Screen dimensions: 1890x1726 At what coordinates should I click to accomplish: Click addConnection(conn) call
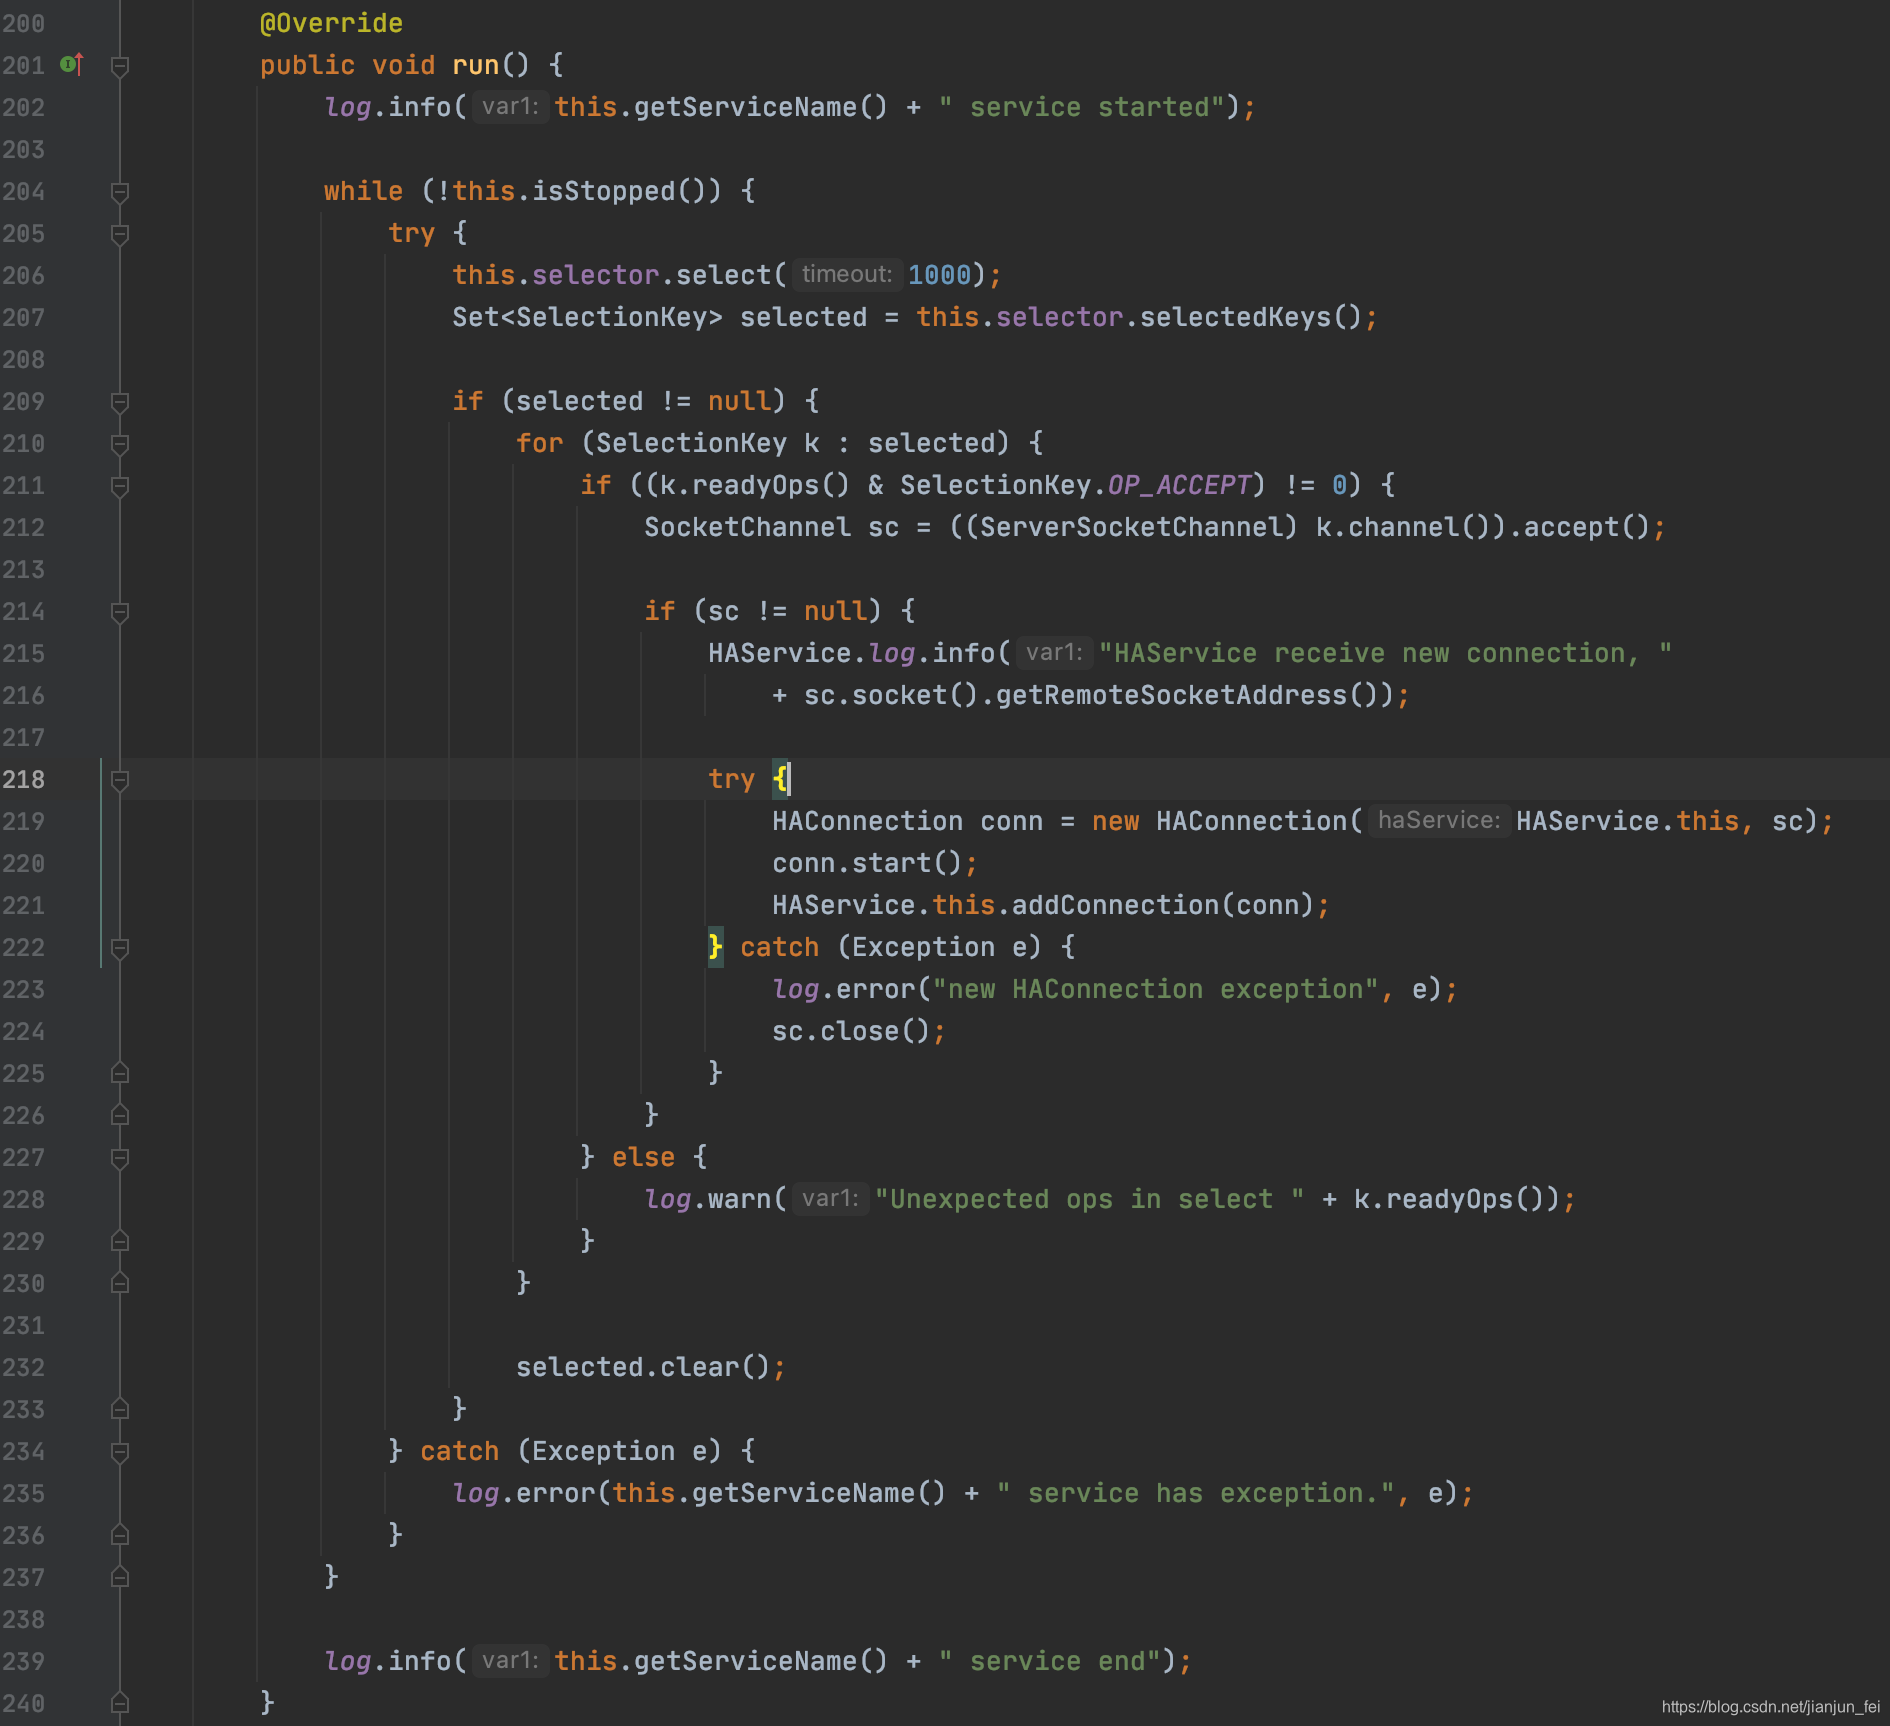tap(1163, 905)
